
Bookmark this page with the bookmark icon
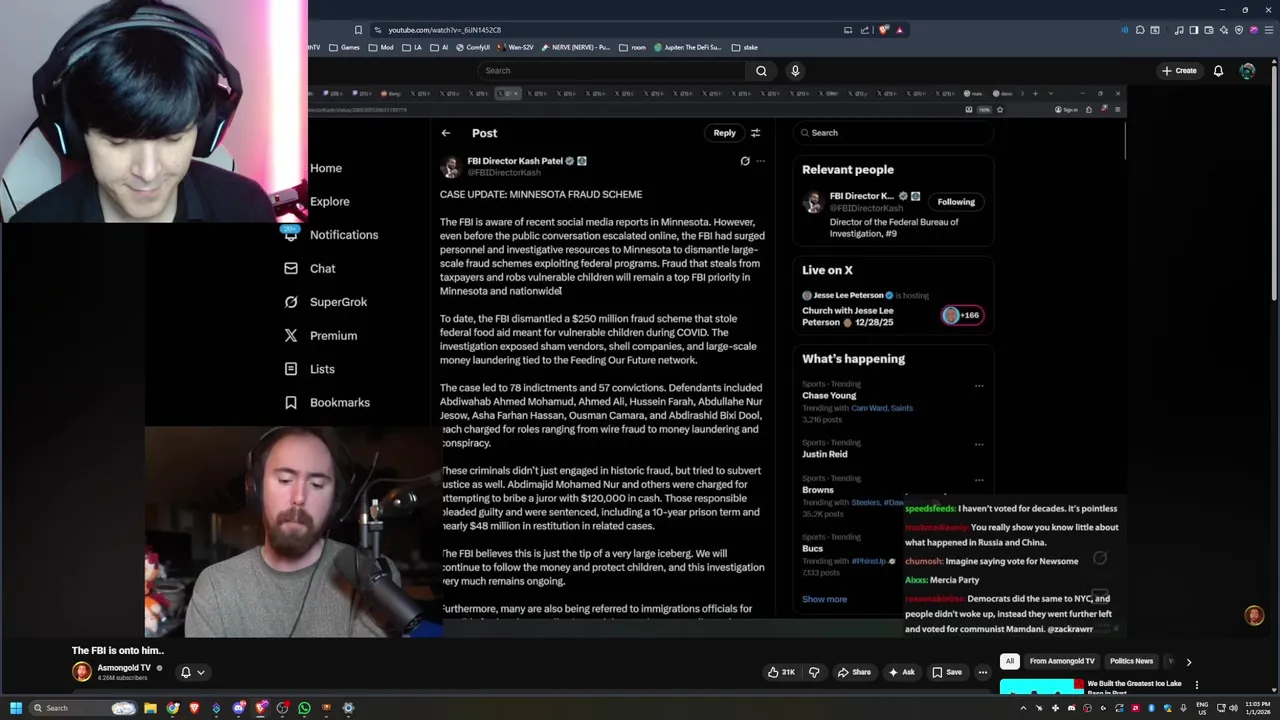(358, 30)
